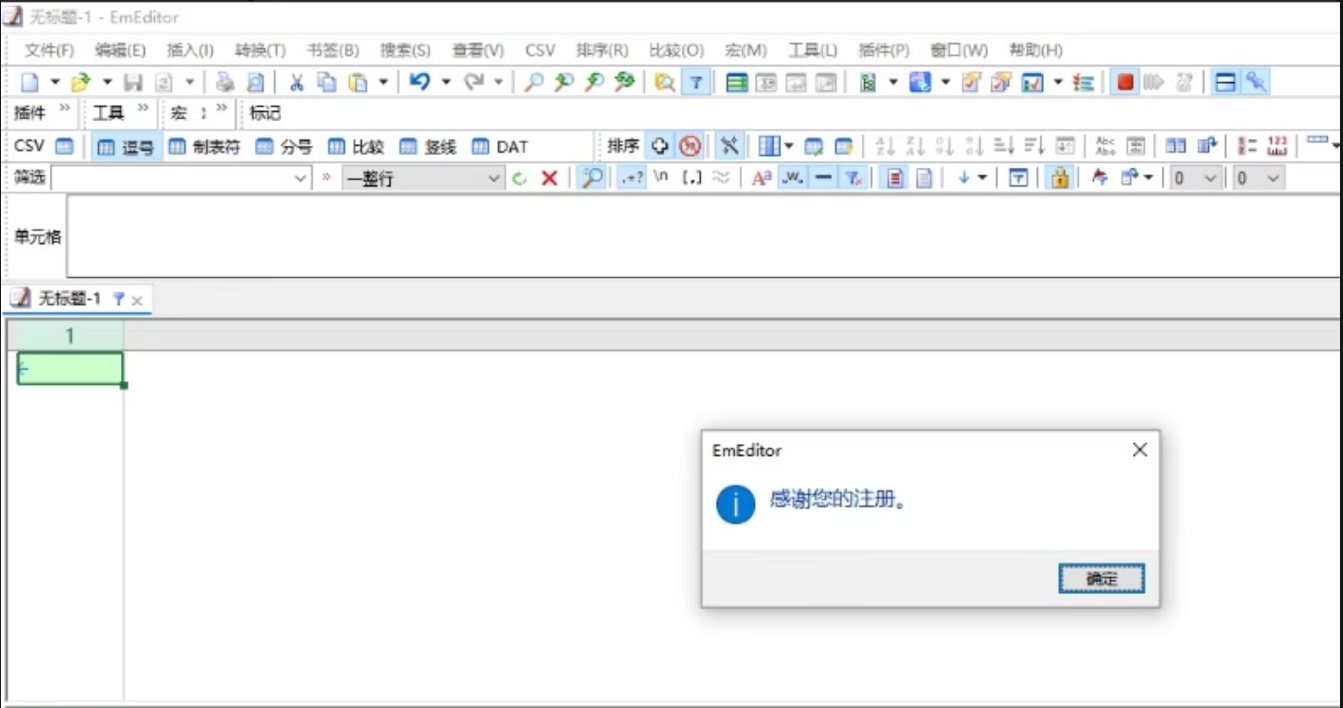Click the red X abort filter icon
Viewport: 1343px width, 708px height.
tap(549, 178)
